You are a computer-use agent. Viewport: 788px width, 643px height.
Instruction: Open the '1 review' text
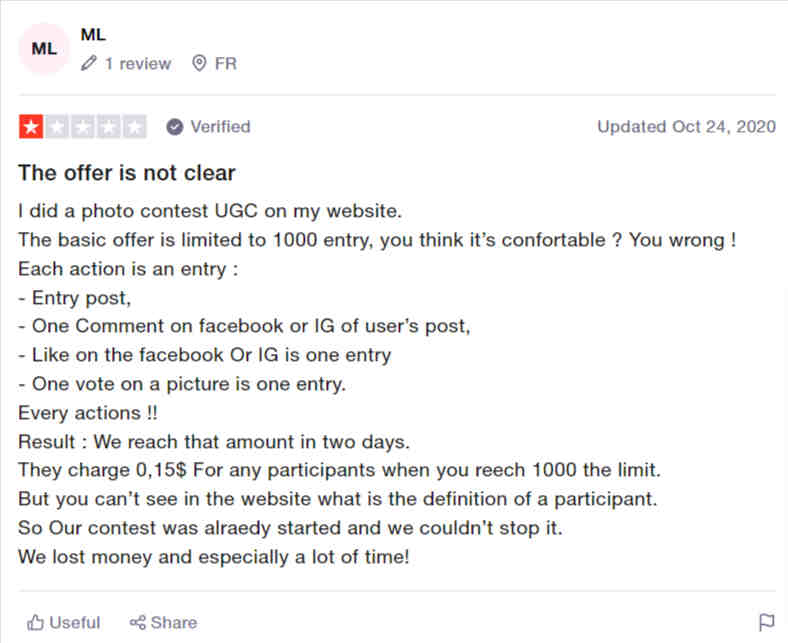(138, 64)
